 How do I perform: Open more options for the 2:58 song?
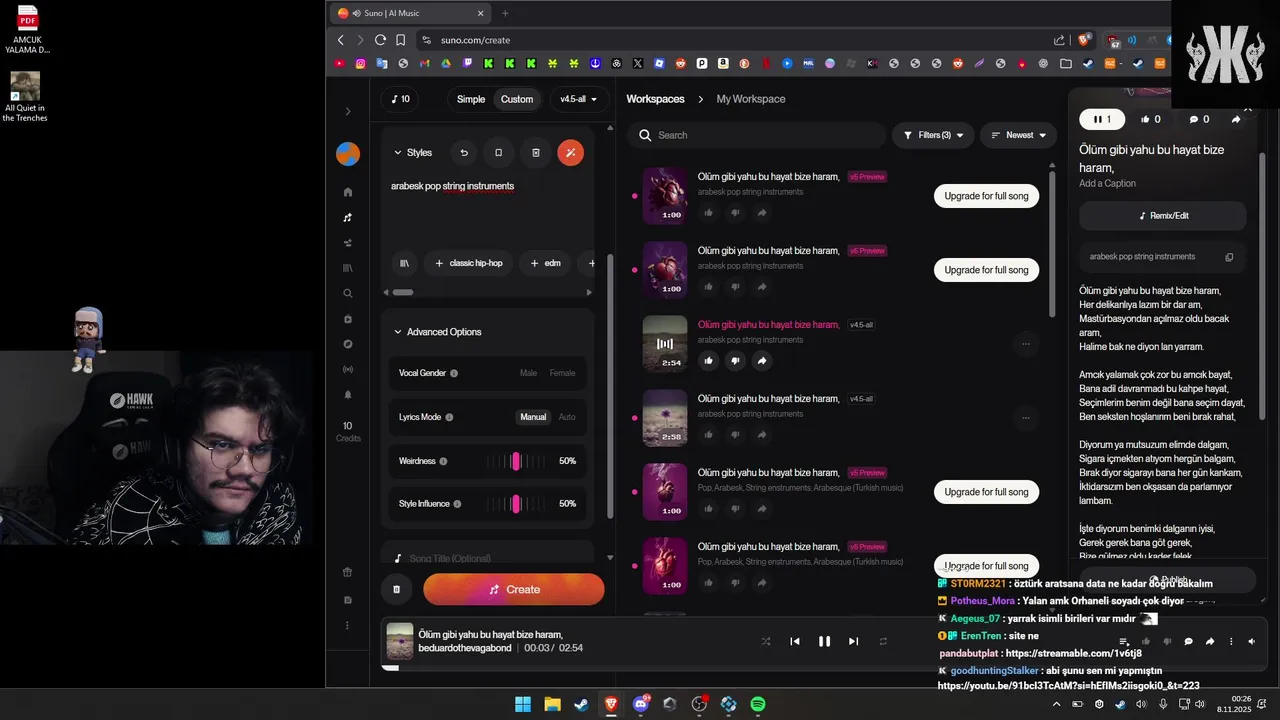[1025, 418]
